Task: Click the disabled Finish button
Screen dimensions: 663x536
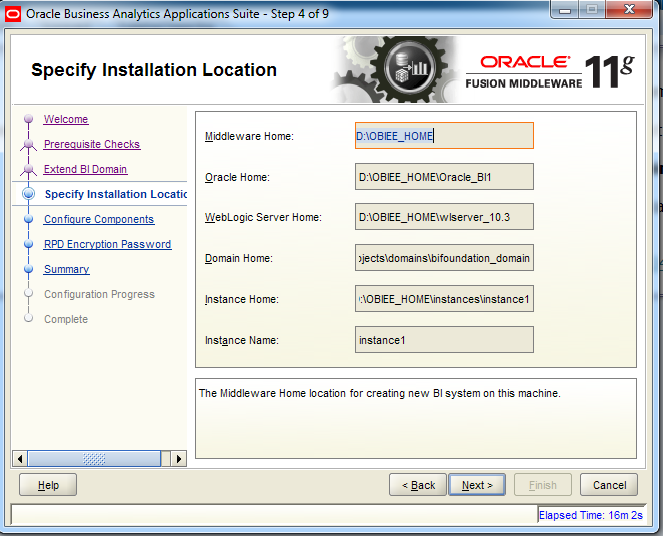Action: [x=543, y=485]
